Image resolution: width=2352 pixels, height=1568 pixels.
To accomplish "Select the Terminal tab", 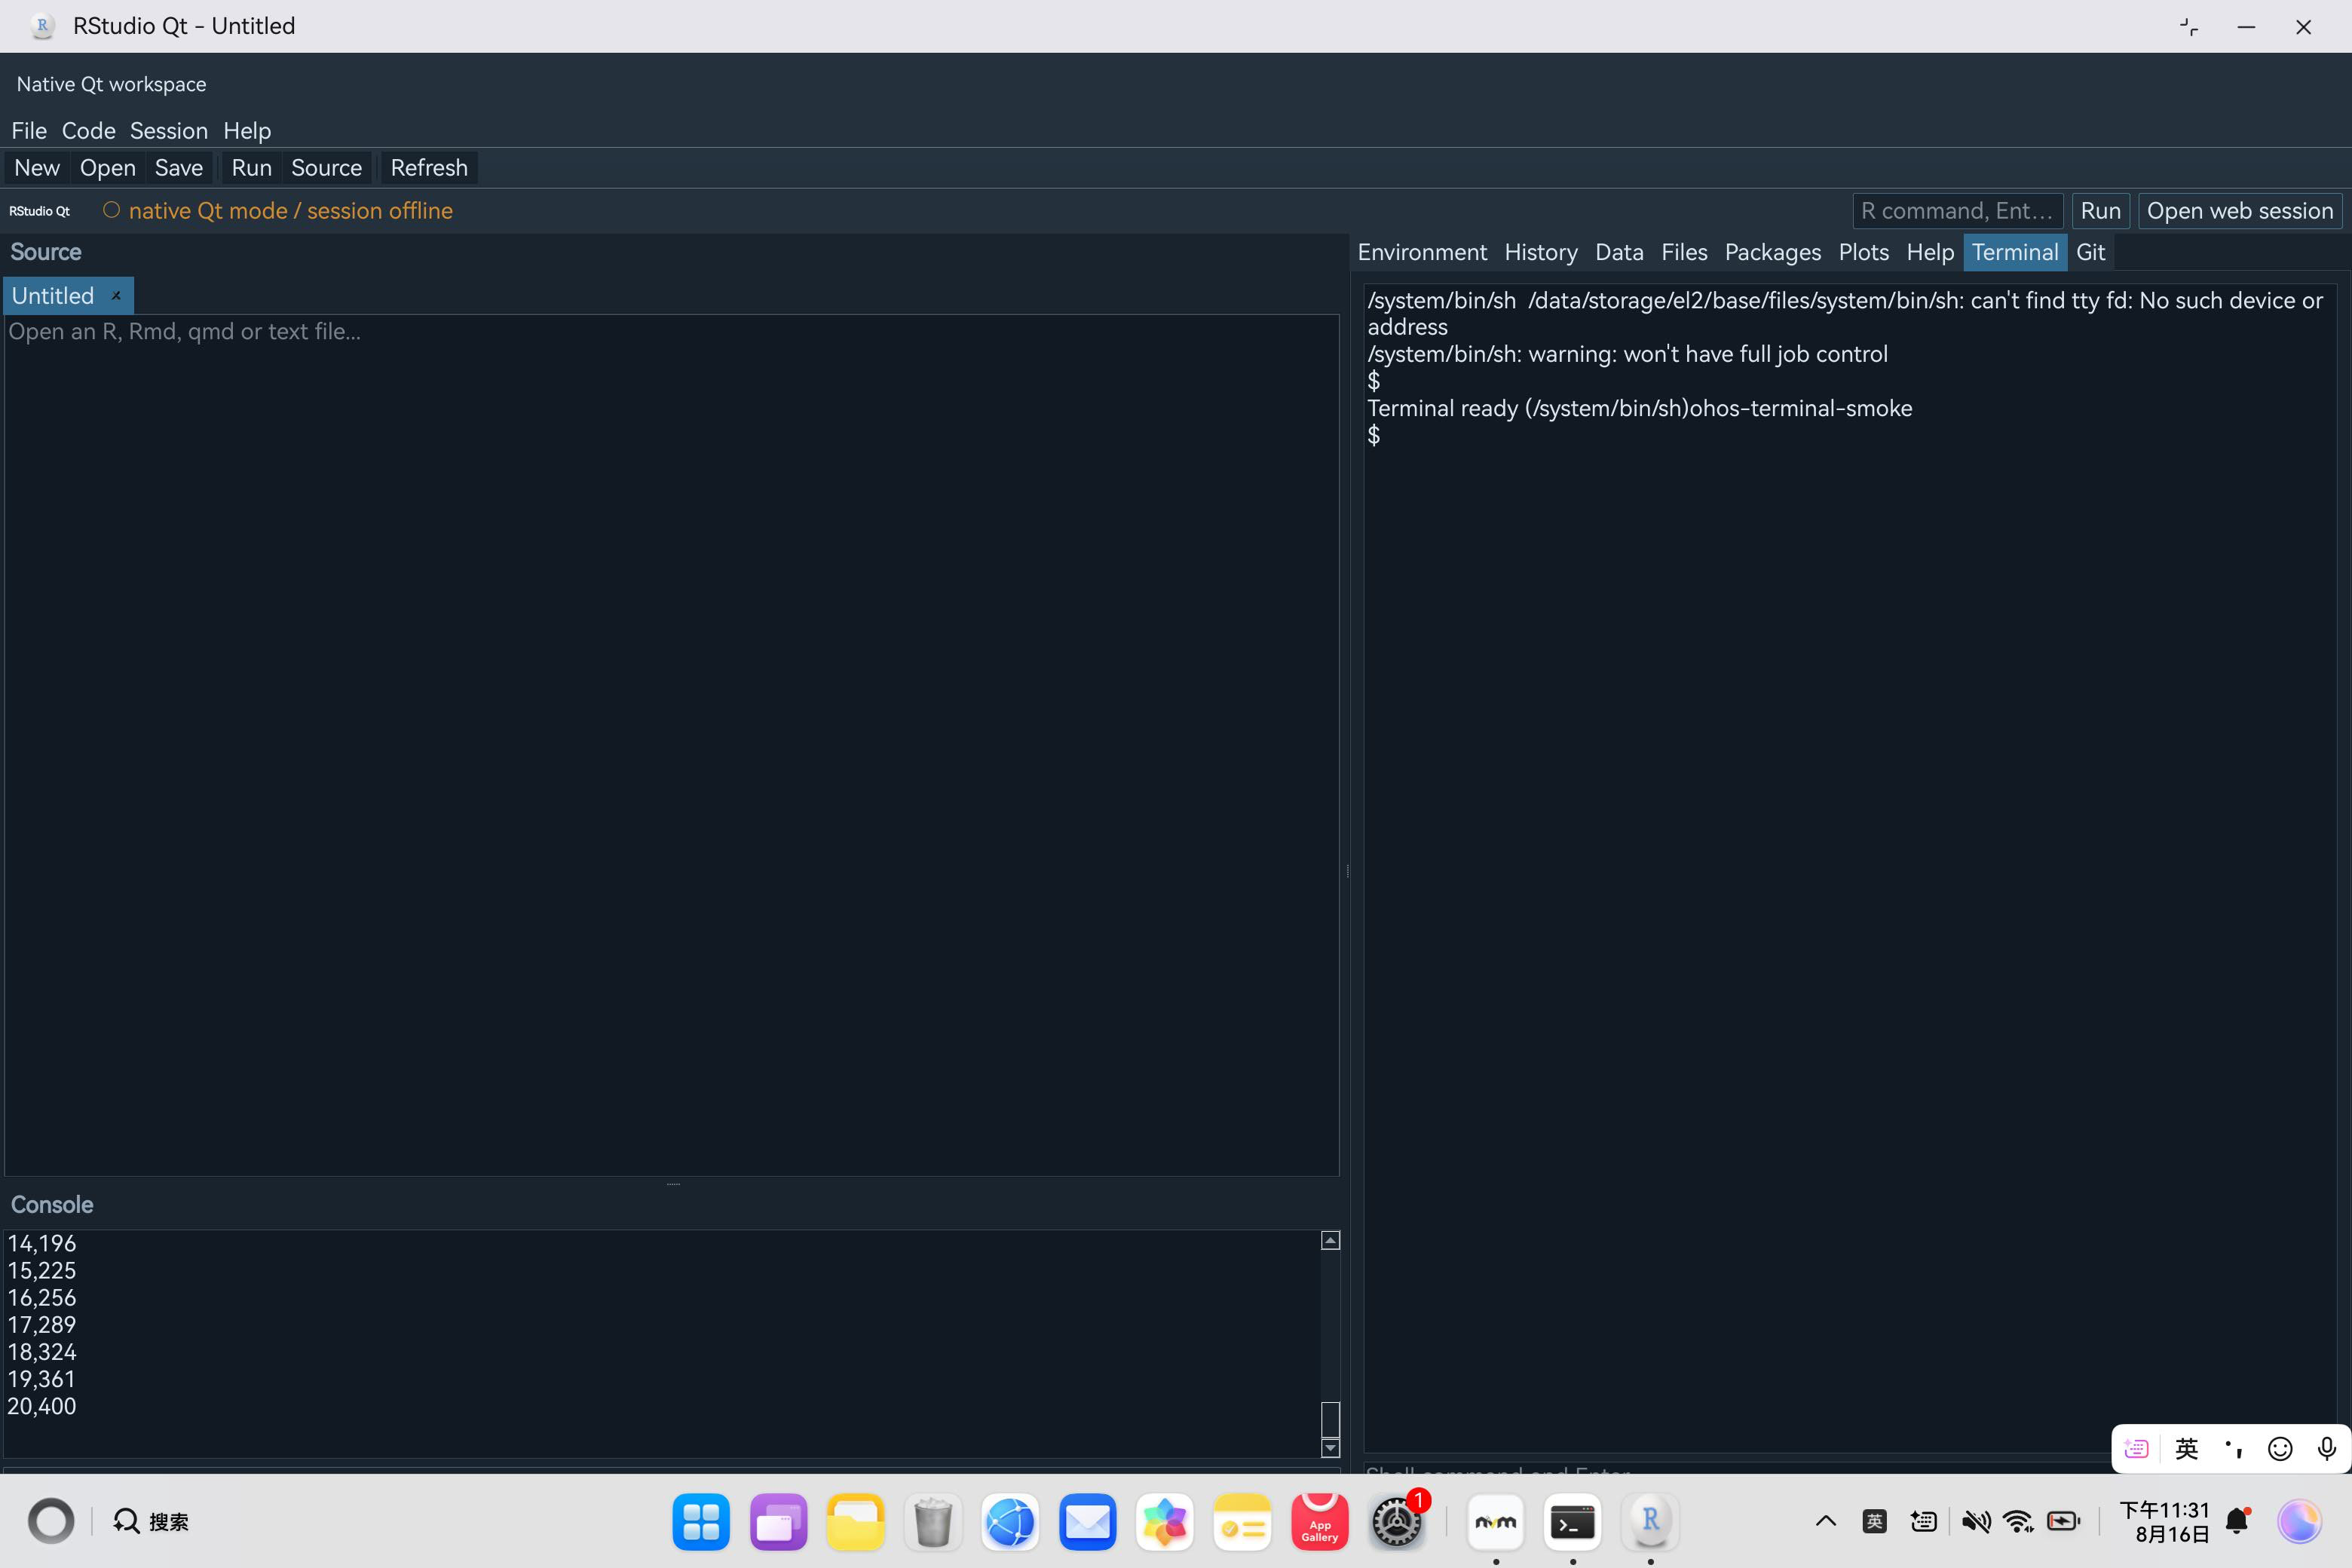I will click(x=2015, y=253).
